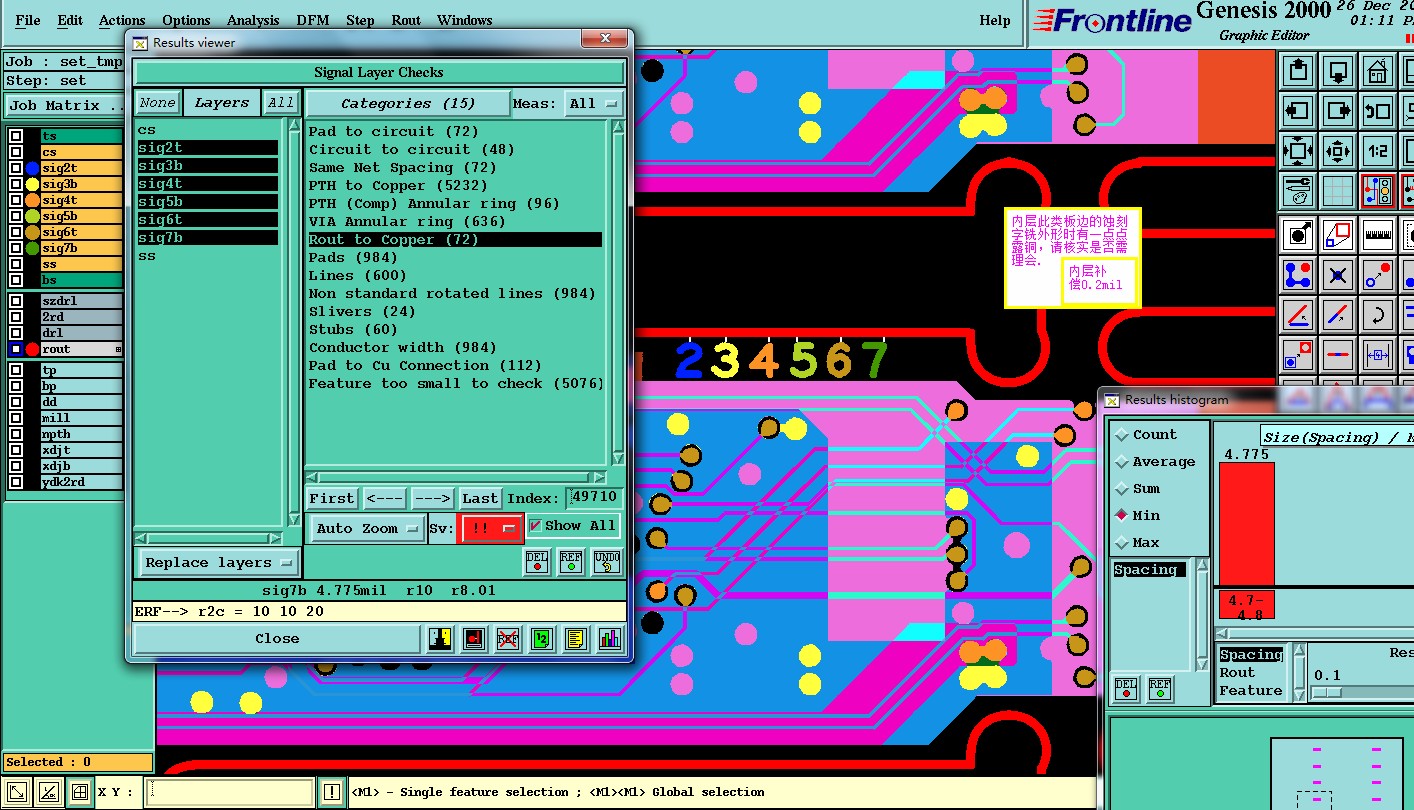Open the Meas: All dropdown
Viewport: 1414px width, 810px height.
click(593, 103)
